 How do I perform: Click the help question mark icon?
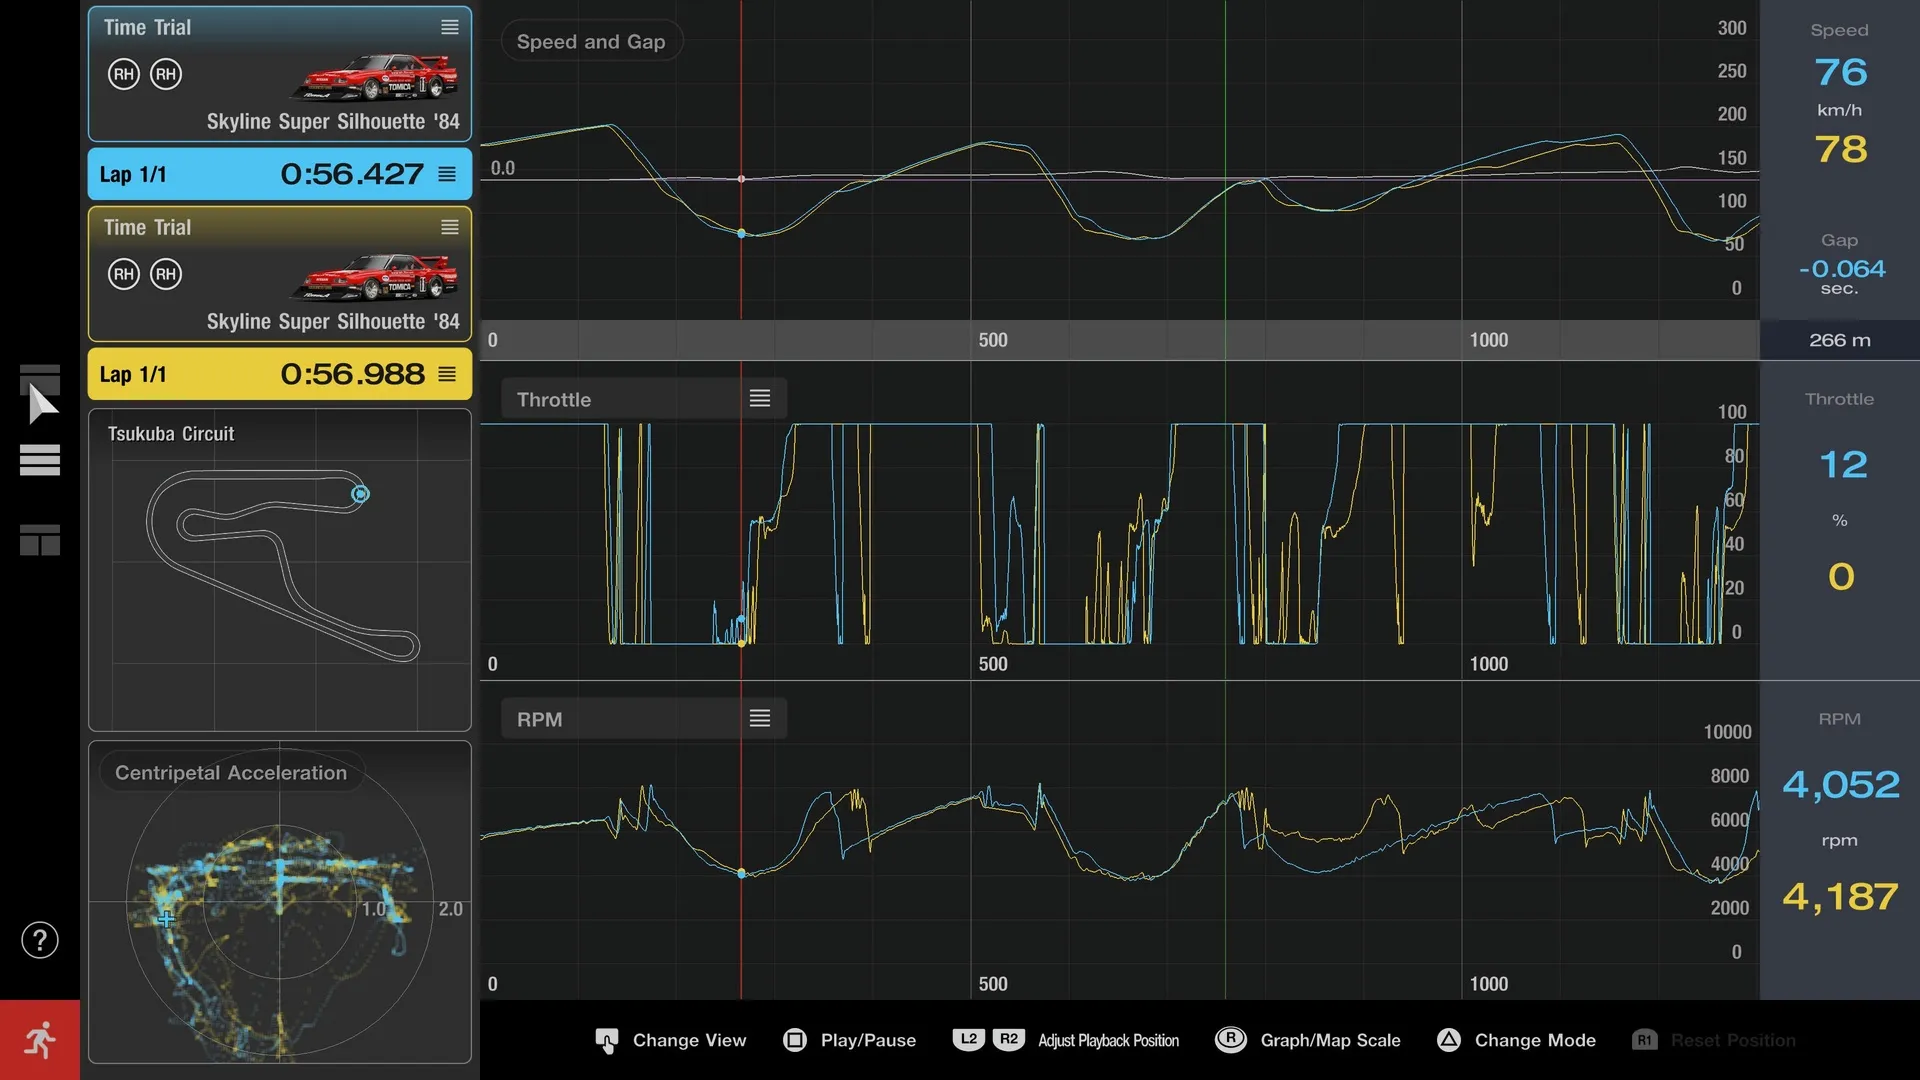point(40,940)
